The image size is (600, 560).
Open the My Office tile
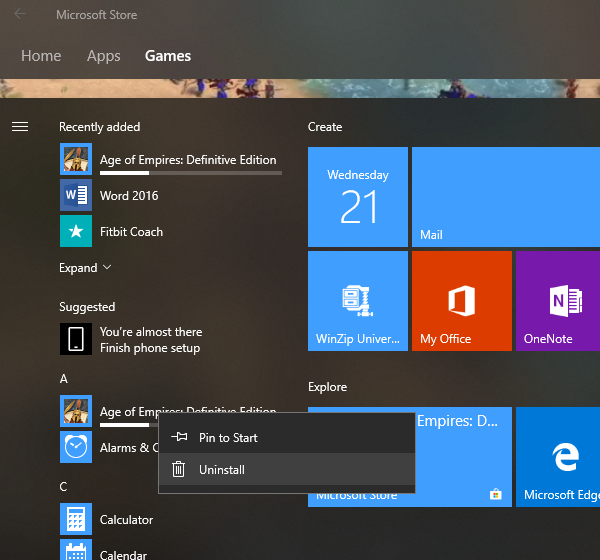461,301
